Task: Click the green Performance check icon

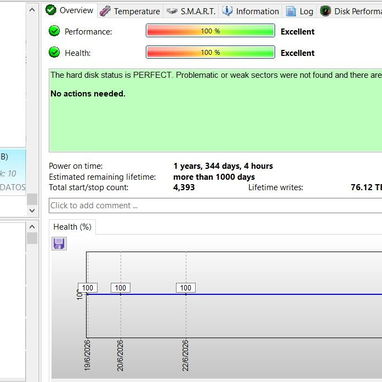Action: tap(54, 31)
